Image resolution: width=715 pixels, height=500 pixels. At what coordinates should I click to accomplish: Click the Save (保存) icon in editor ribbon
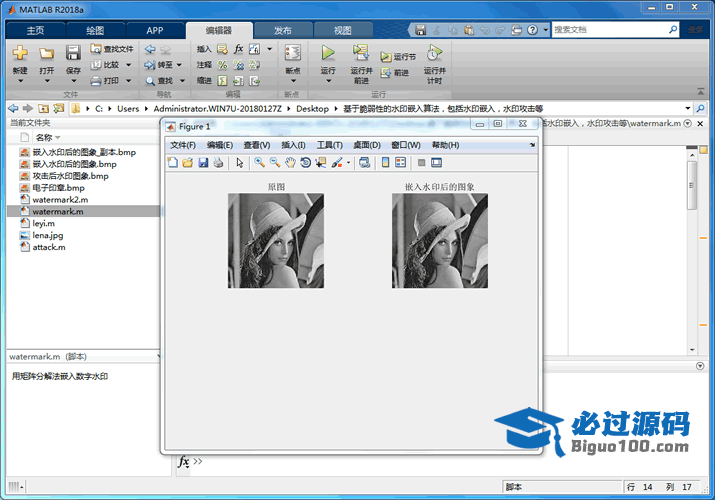(73, 53)
